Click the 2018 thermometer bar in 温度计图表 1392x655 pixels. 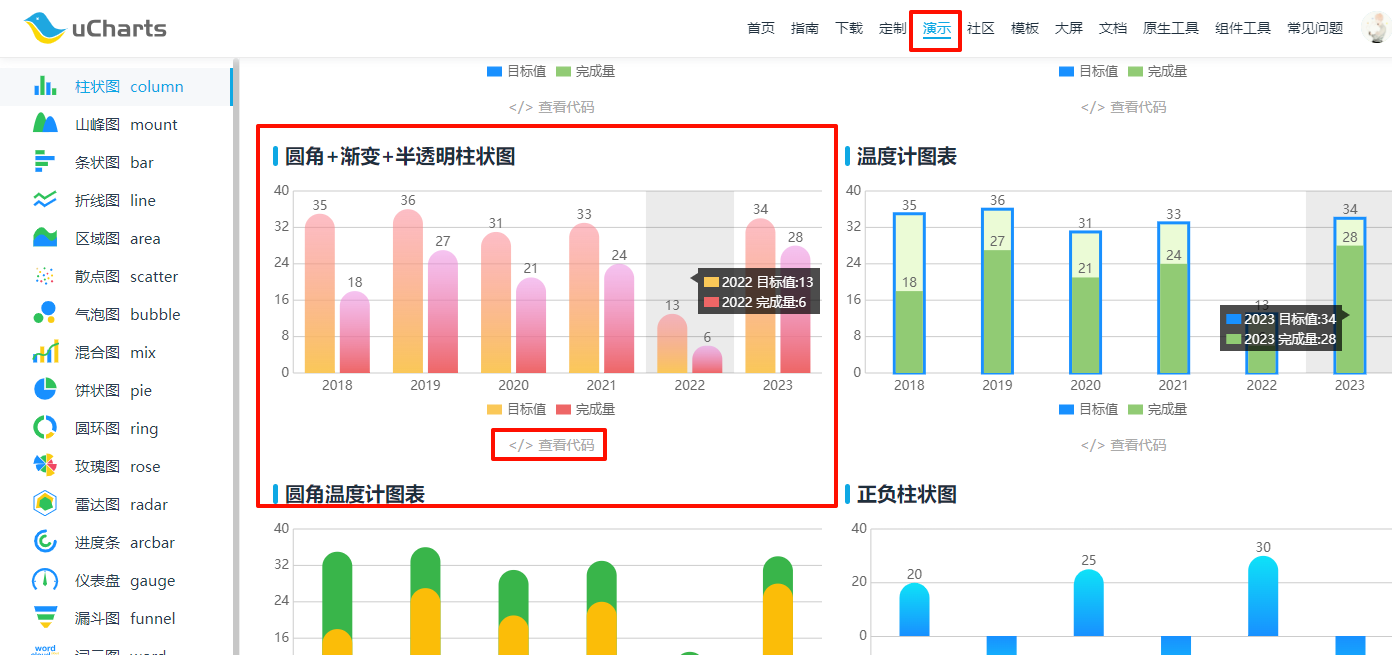pos(909,293)
